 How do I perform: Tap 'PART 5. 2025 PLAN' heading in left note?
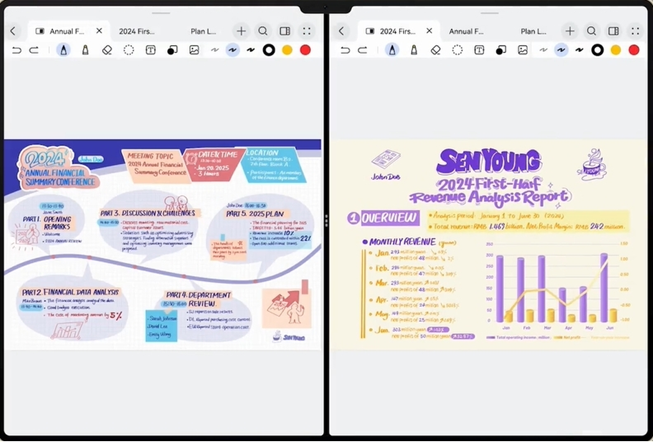[254, 214]
